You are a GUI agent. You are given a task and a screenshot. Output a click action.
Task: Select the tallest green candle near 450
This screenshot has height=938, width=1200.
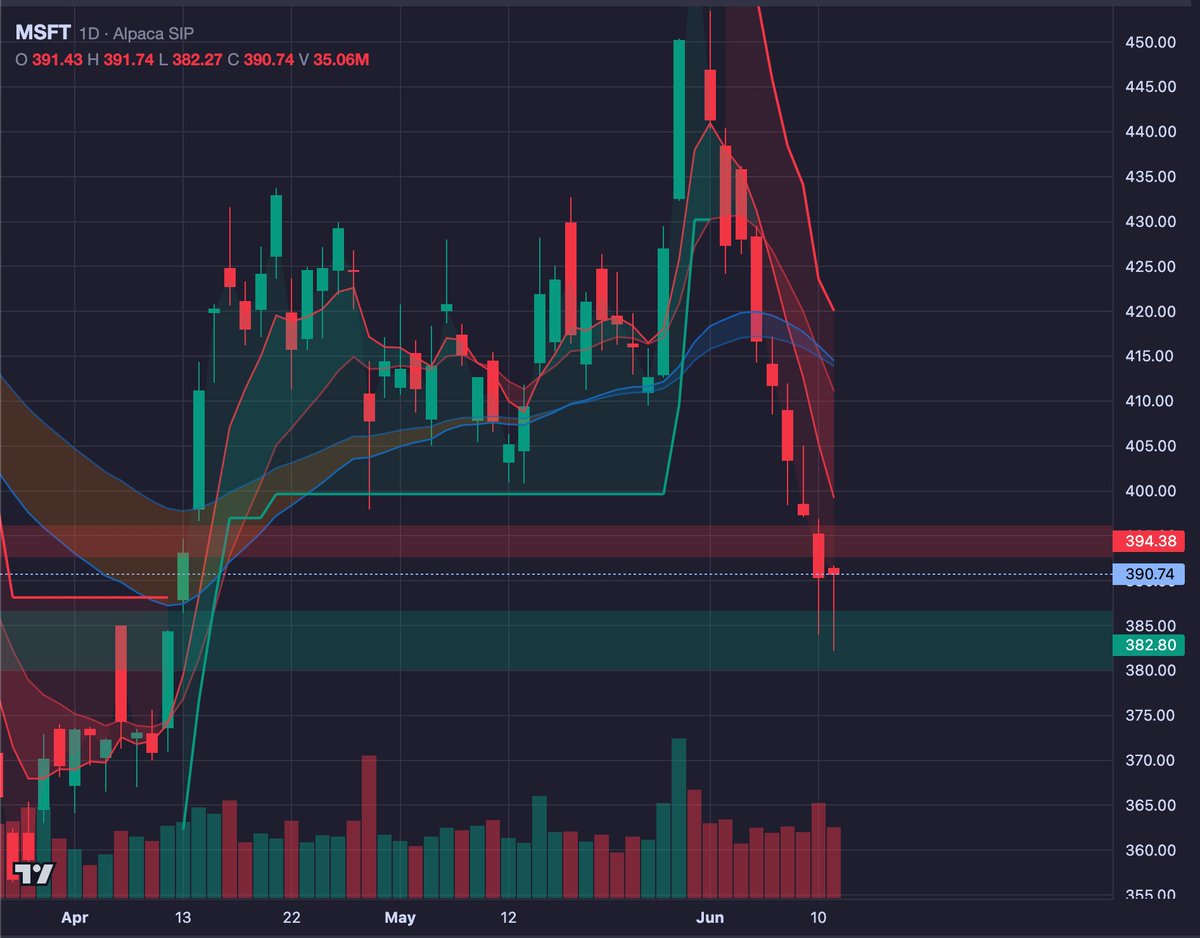click(x=679, y=120)
